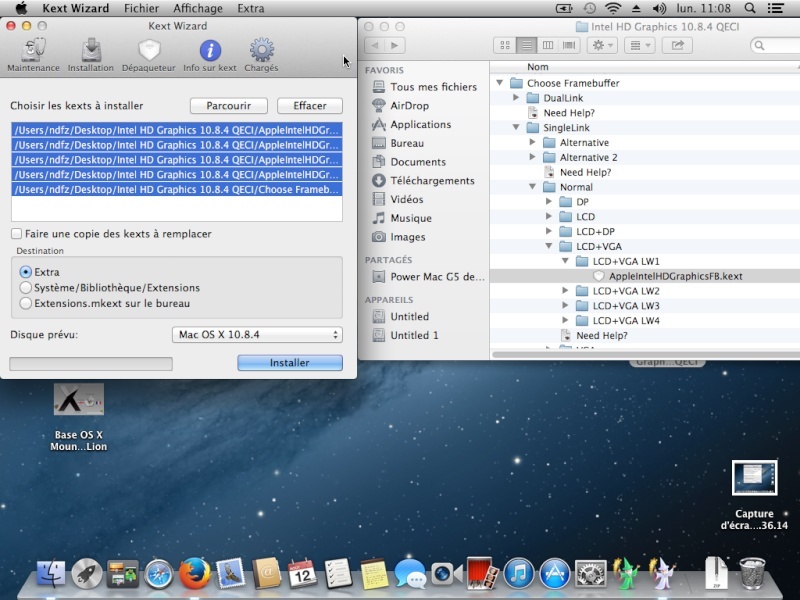Expand the DualLink folder
This screenshot has width=800, height=600.
[x=516, y=97]
